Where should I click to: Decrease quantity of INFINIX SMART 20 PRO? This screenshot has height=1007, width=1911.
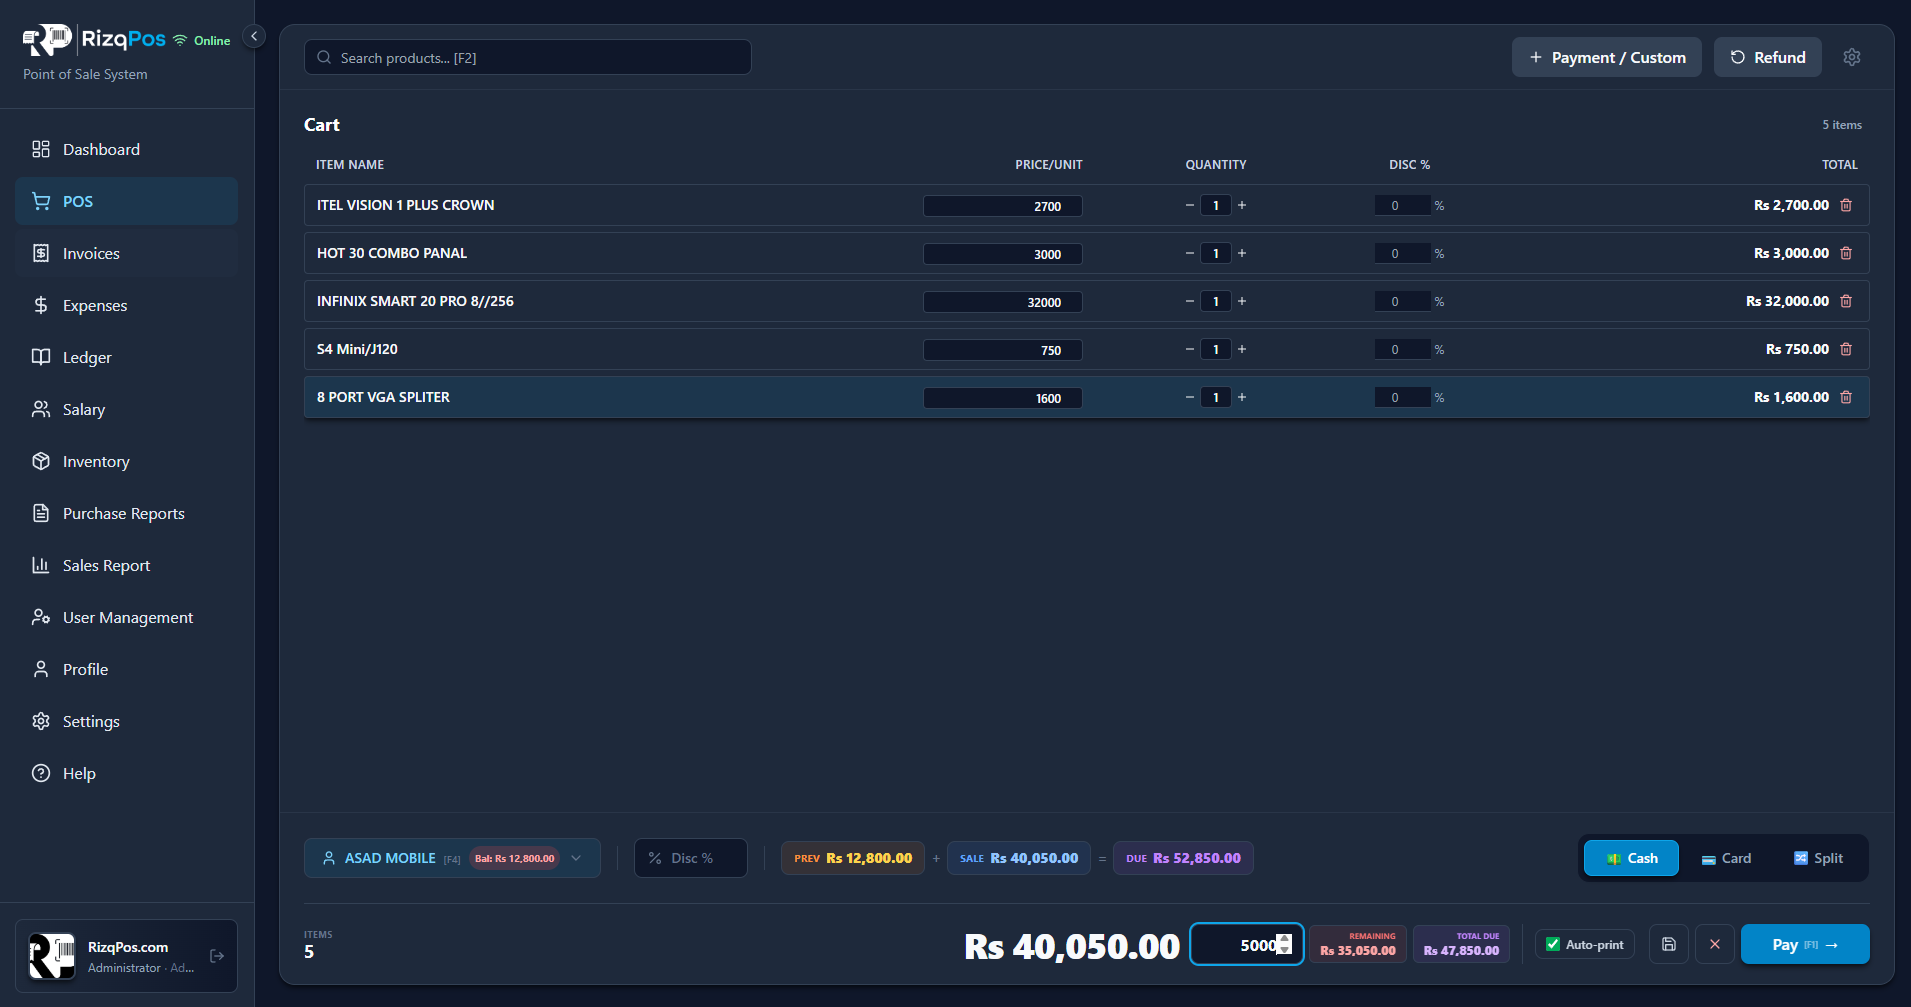pyautogui.click(x=1190, y=301)
